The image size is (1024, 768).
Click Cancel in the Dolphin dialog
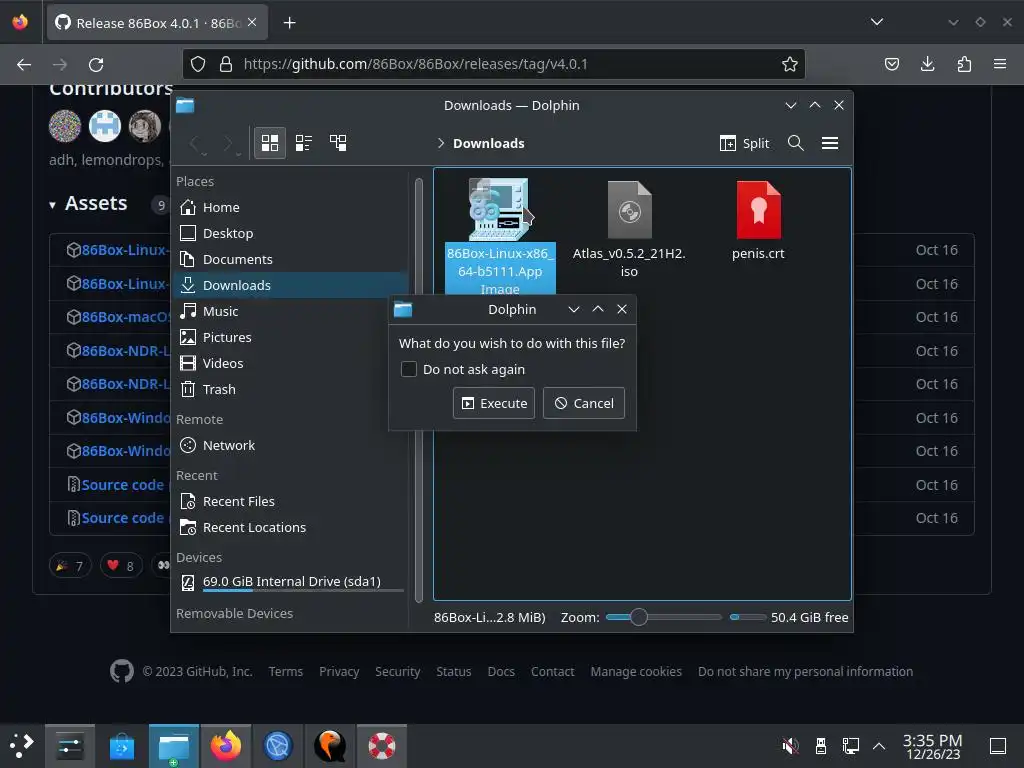pos(584,403)
